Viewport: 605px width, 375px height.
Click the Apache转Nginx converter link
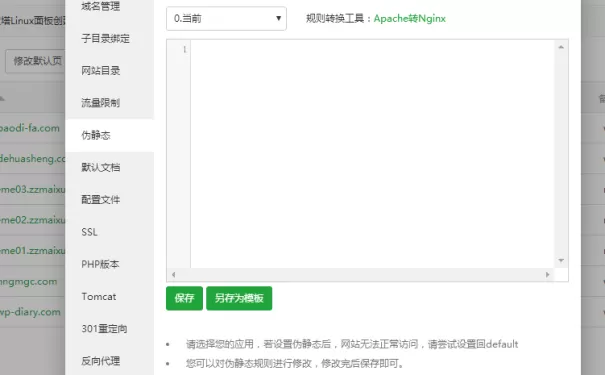[x=409, y=18]
